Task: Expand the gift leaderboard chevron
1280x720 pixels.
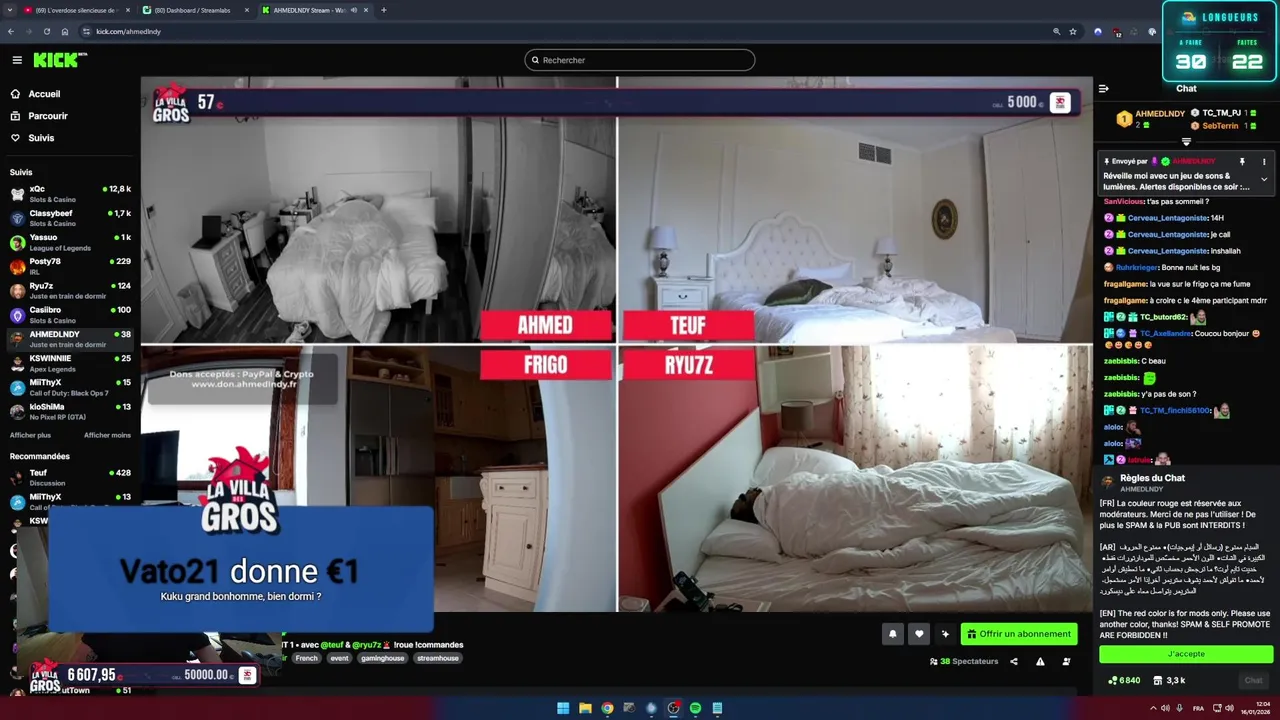Action: (1186, 142)
